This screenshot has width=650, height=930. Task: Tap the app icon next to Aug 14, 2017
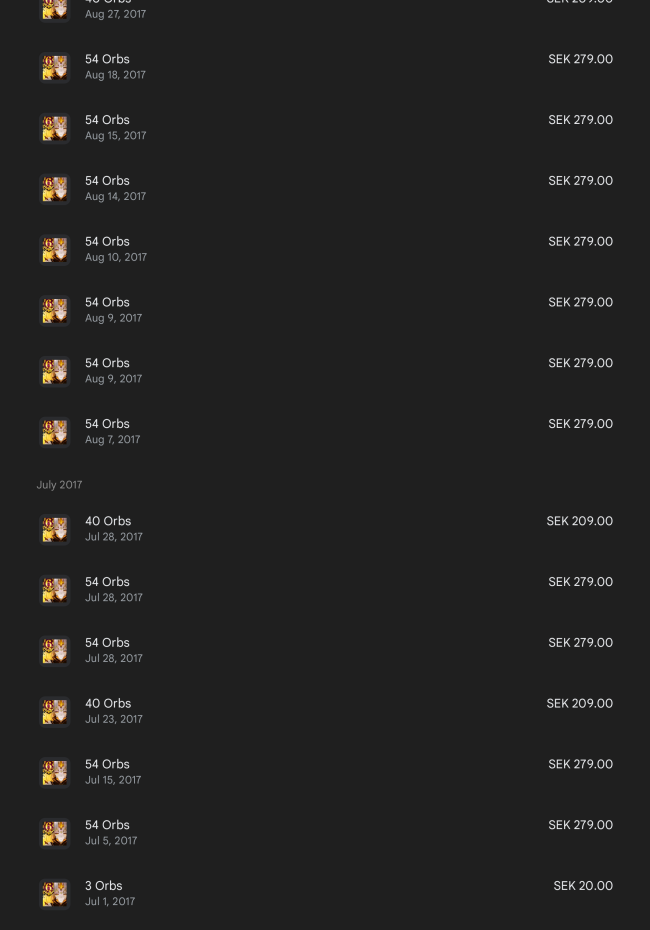click(x=55, y=189)
